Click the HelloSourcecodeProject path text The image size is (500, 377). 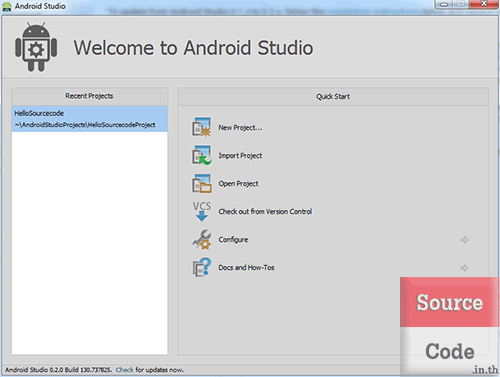pos(85,125)
